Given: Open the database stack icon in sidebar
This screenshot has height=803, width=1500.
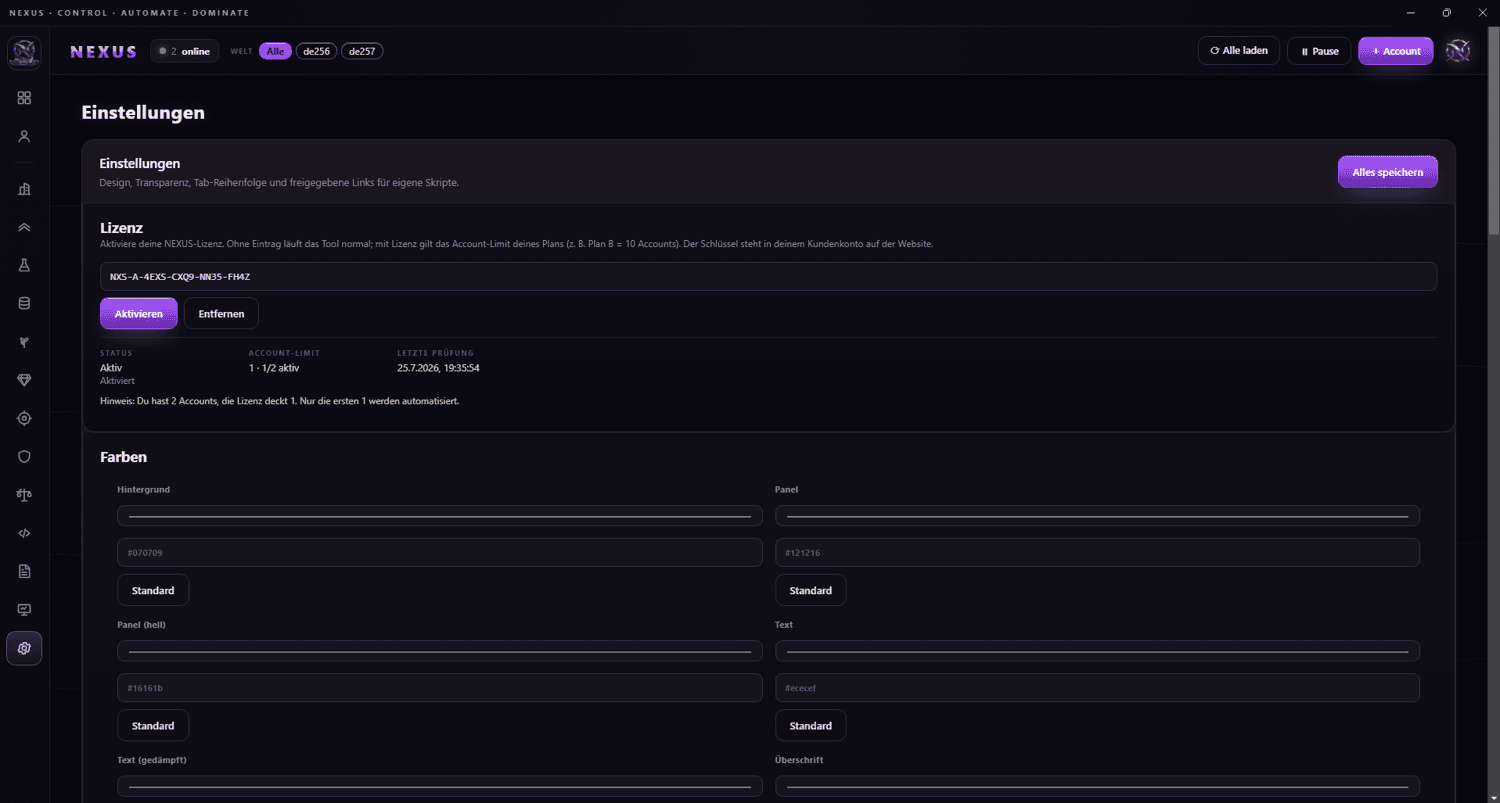Looking at the screenshot, I should (24, 303).
